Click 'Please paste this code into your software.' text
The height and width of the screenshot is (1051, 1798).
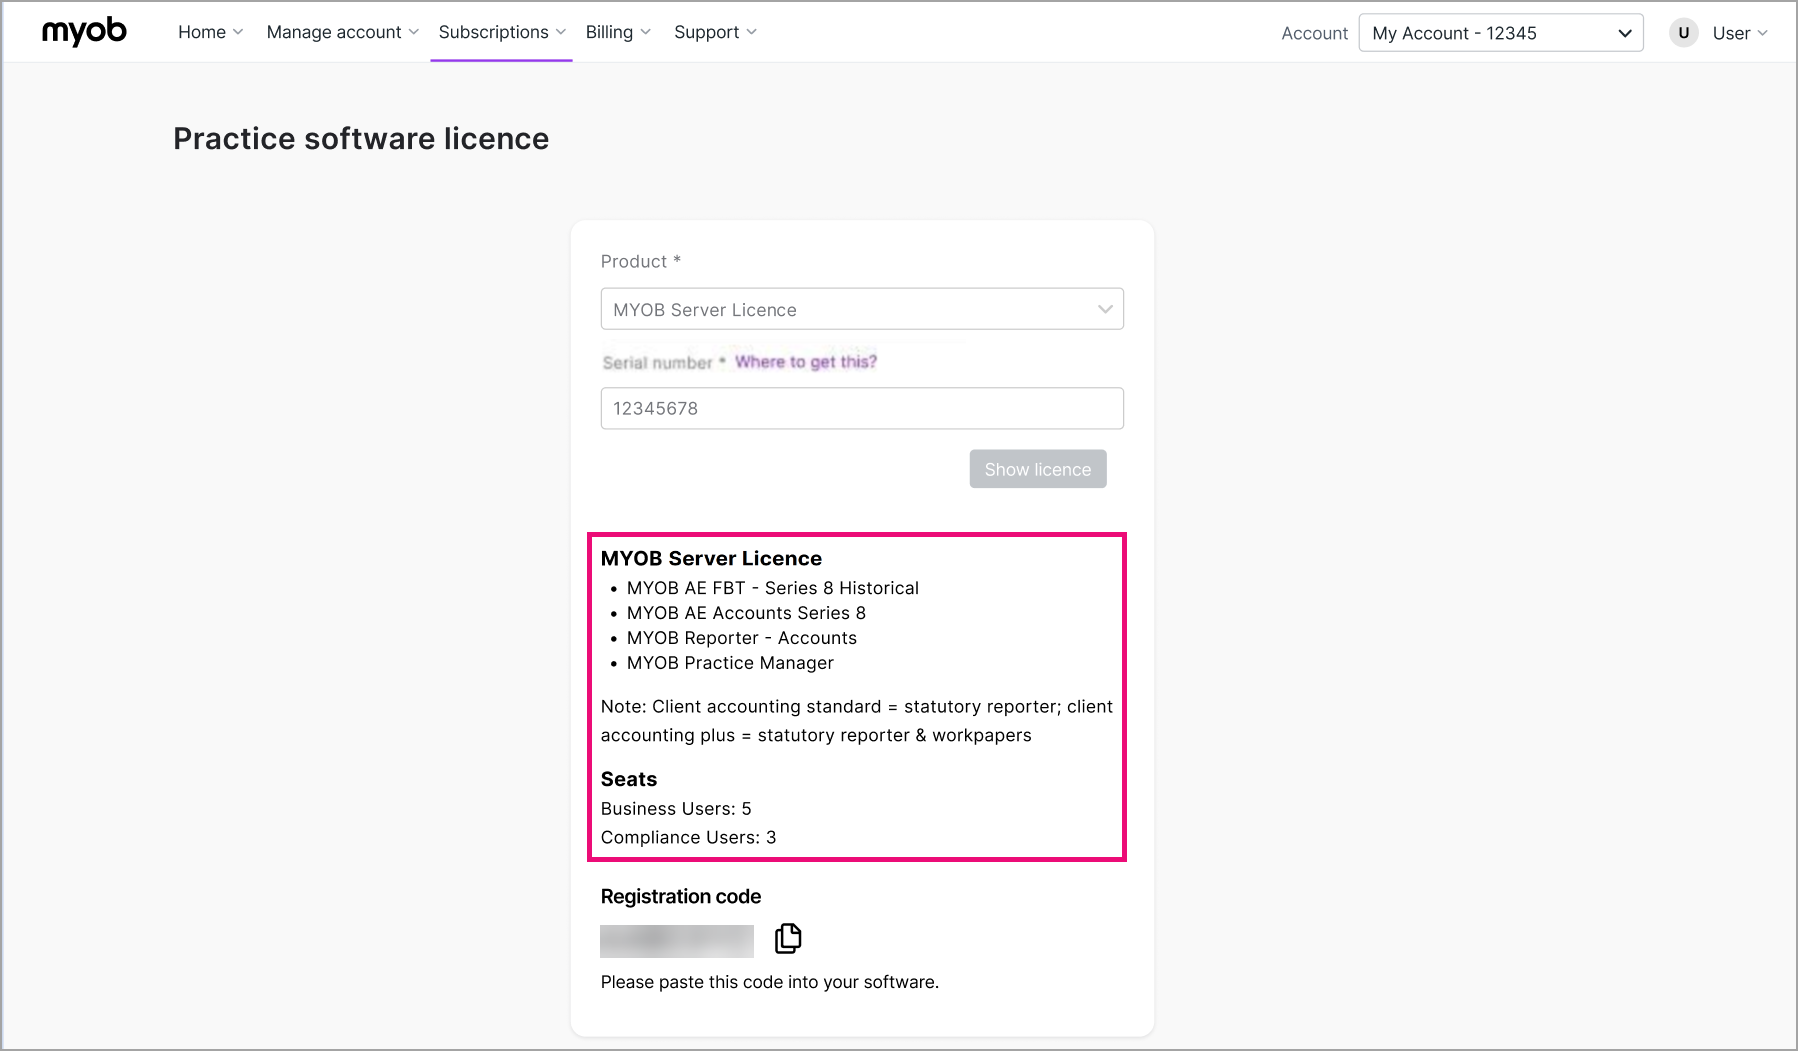coord(770,982)
